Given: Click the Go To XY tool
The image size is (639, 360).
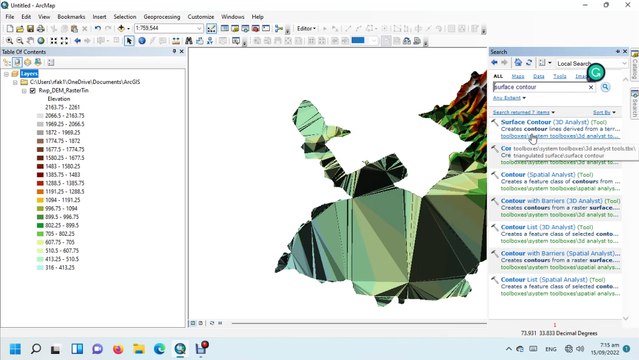Looking at the screenshot, I should click(210, 41).
